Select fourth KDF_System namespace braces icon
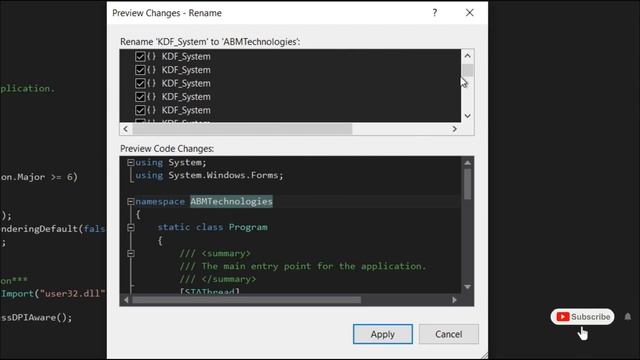The width and height of the screenshot is (640, 360). (151, 97)
